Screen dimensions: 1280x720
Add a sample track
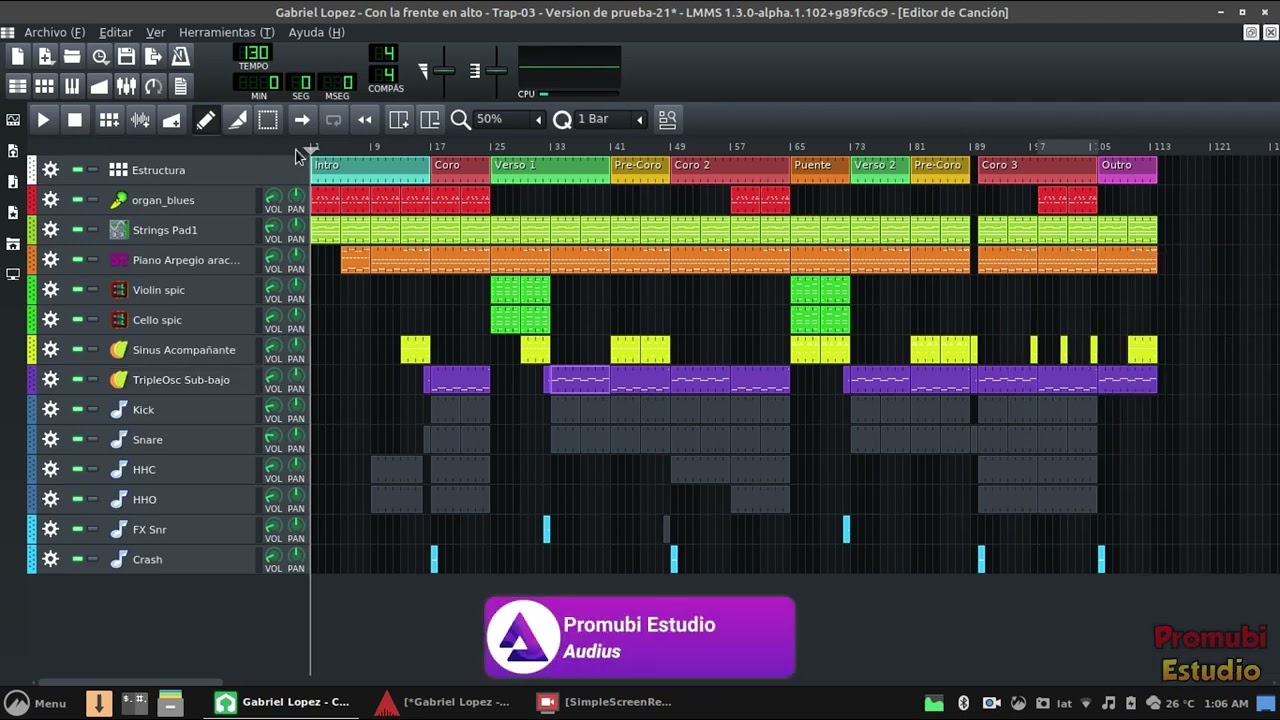point(140,120)
